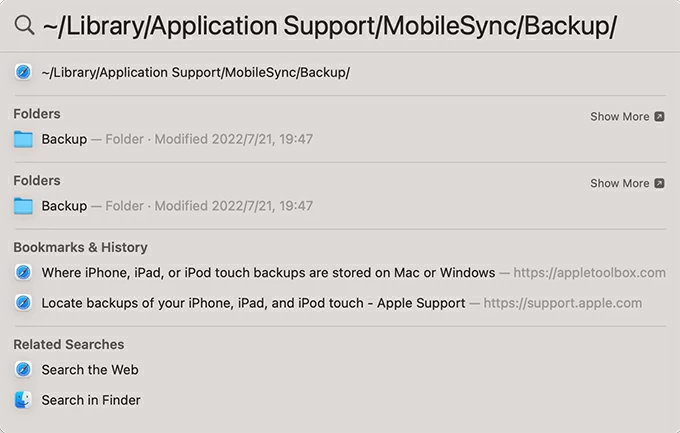Choose Search in Finder under Related Searches

click(91, 400)
